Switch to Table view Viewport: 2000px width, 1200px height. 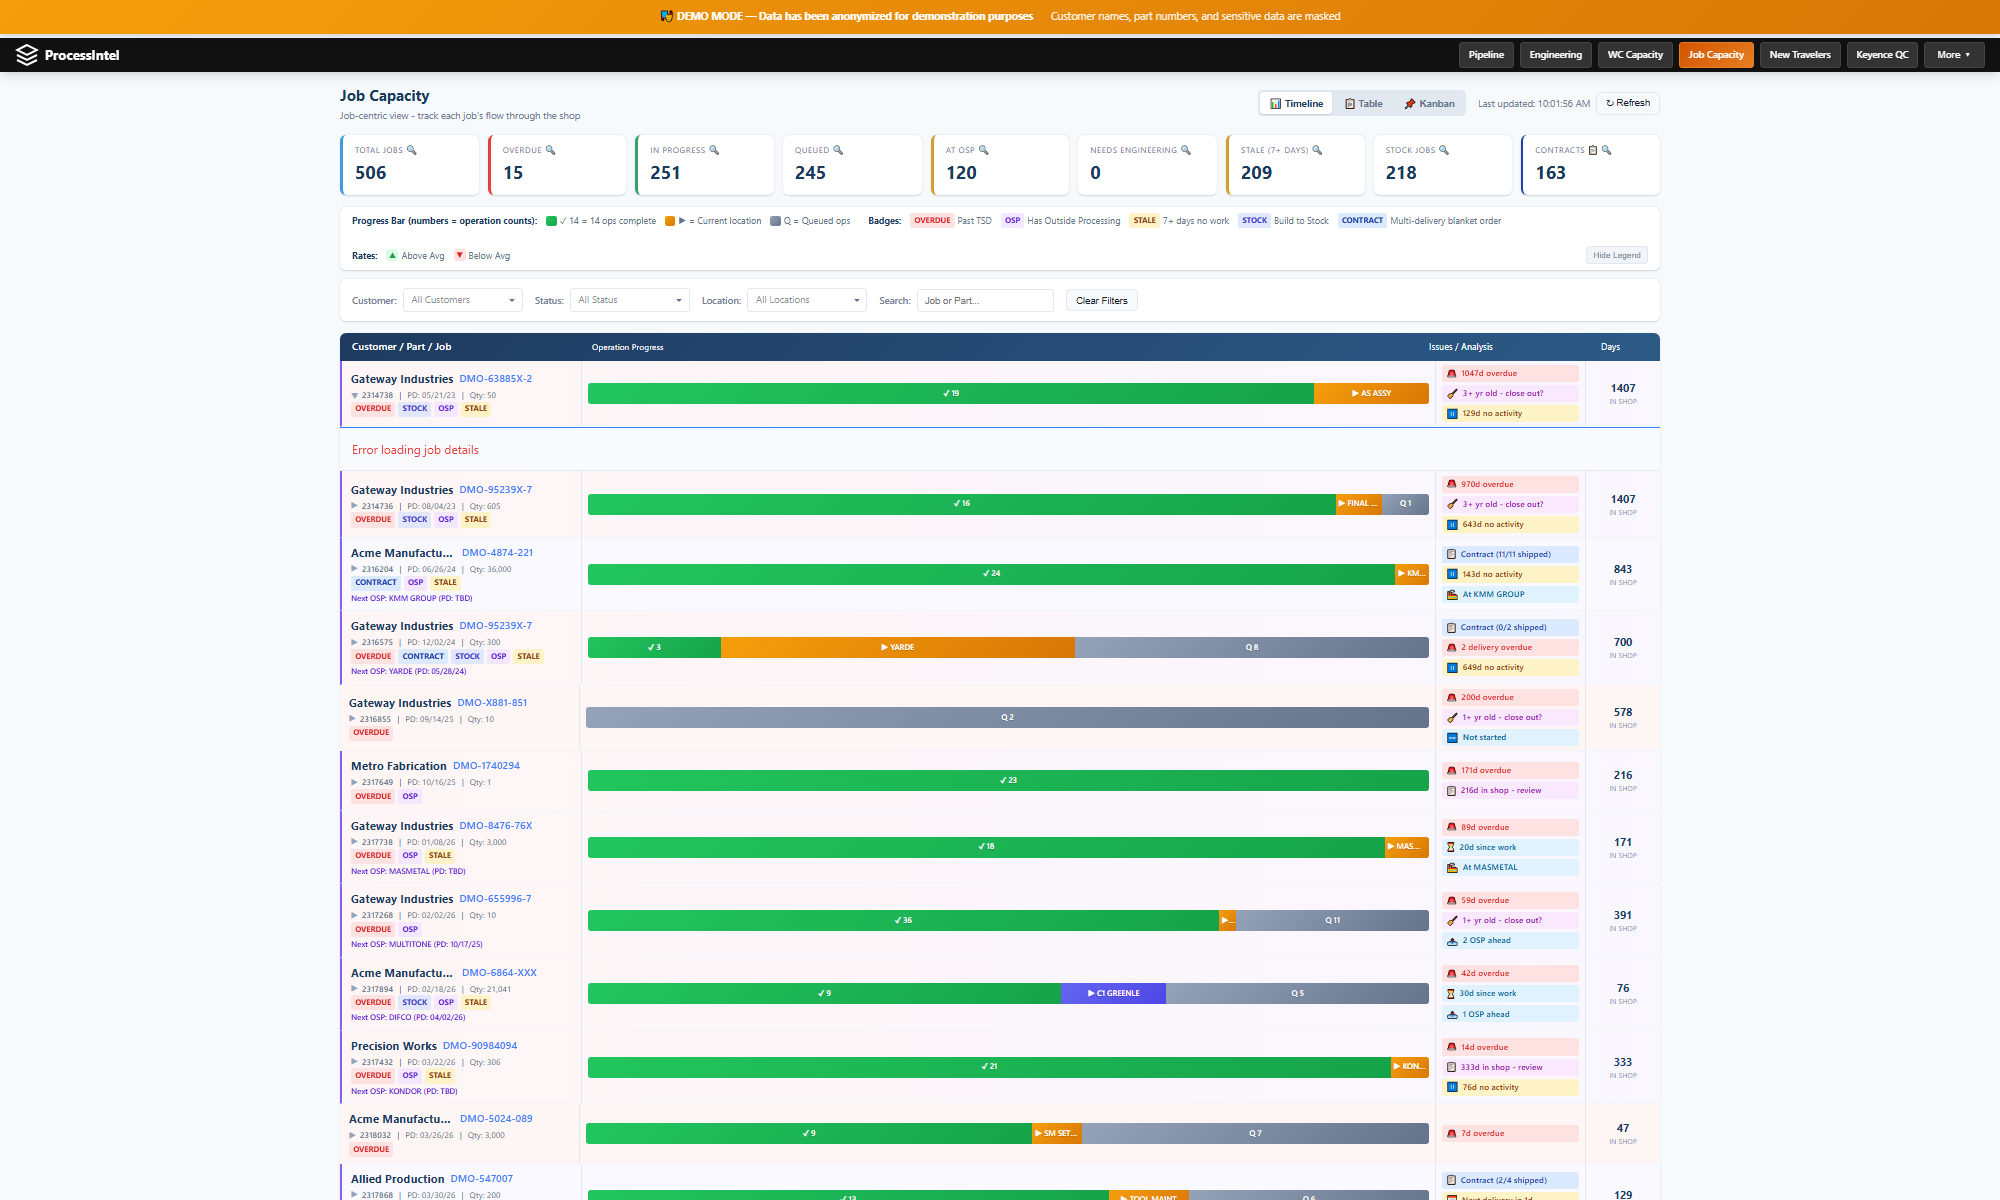coord(1364,103)
